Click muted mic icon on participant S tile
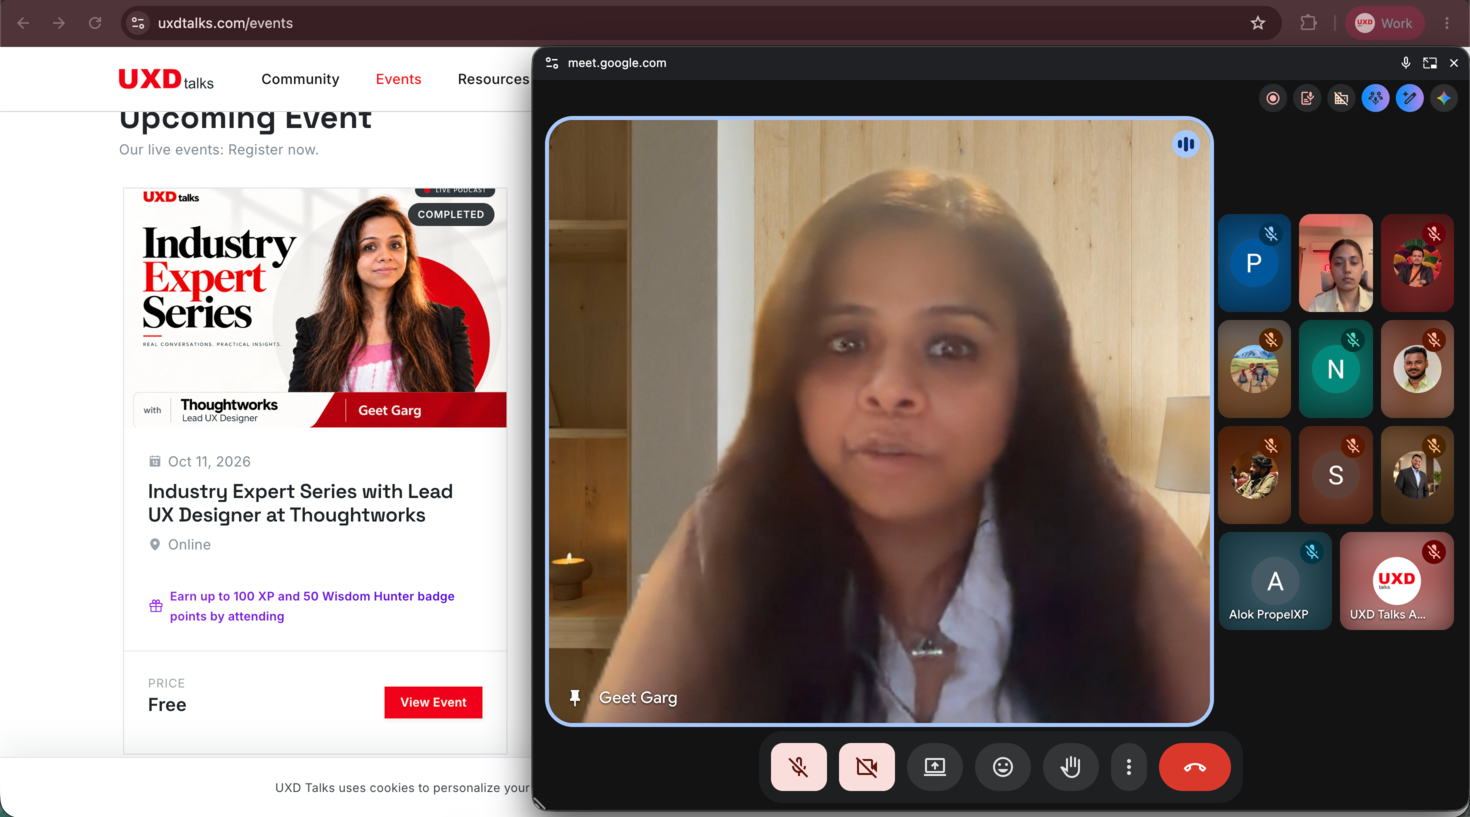 click(x=1353, y=446)
